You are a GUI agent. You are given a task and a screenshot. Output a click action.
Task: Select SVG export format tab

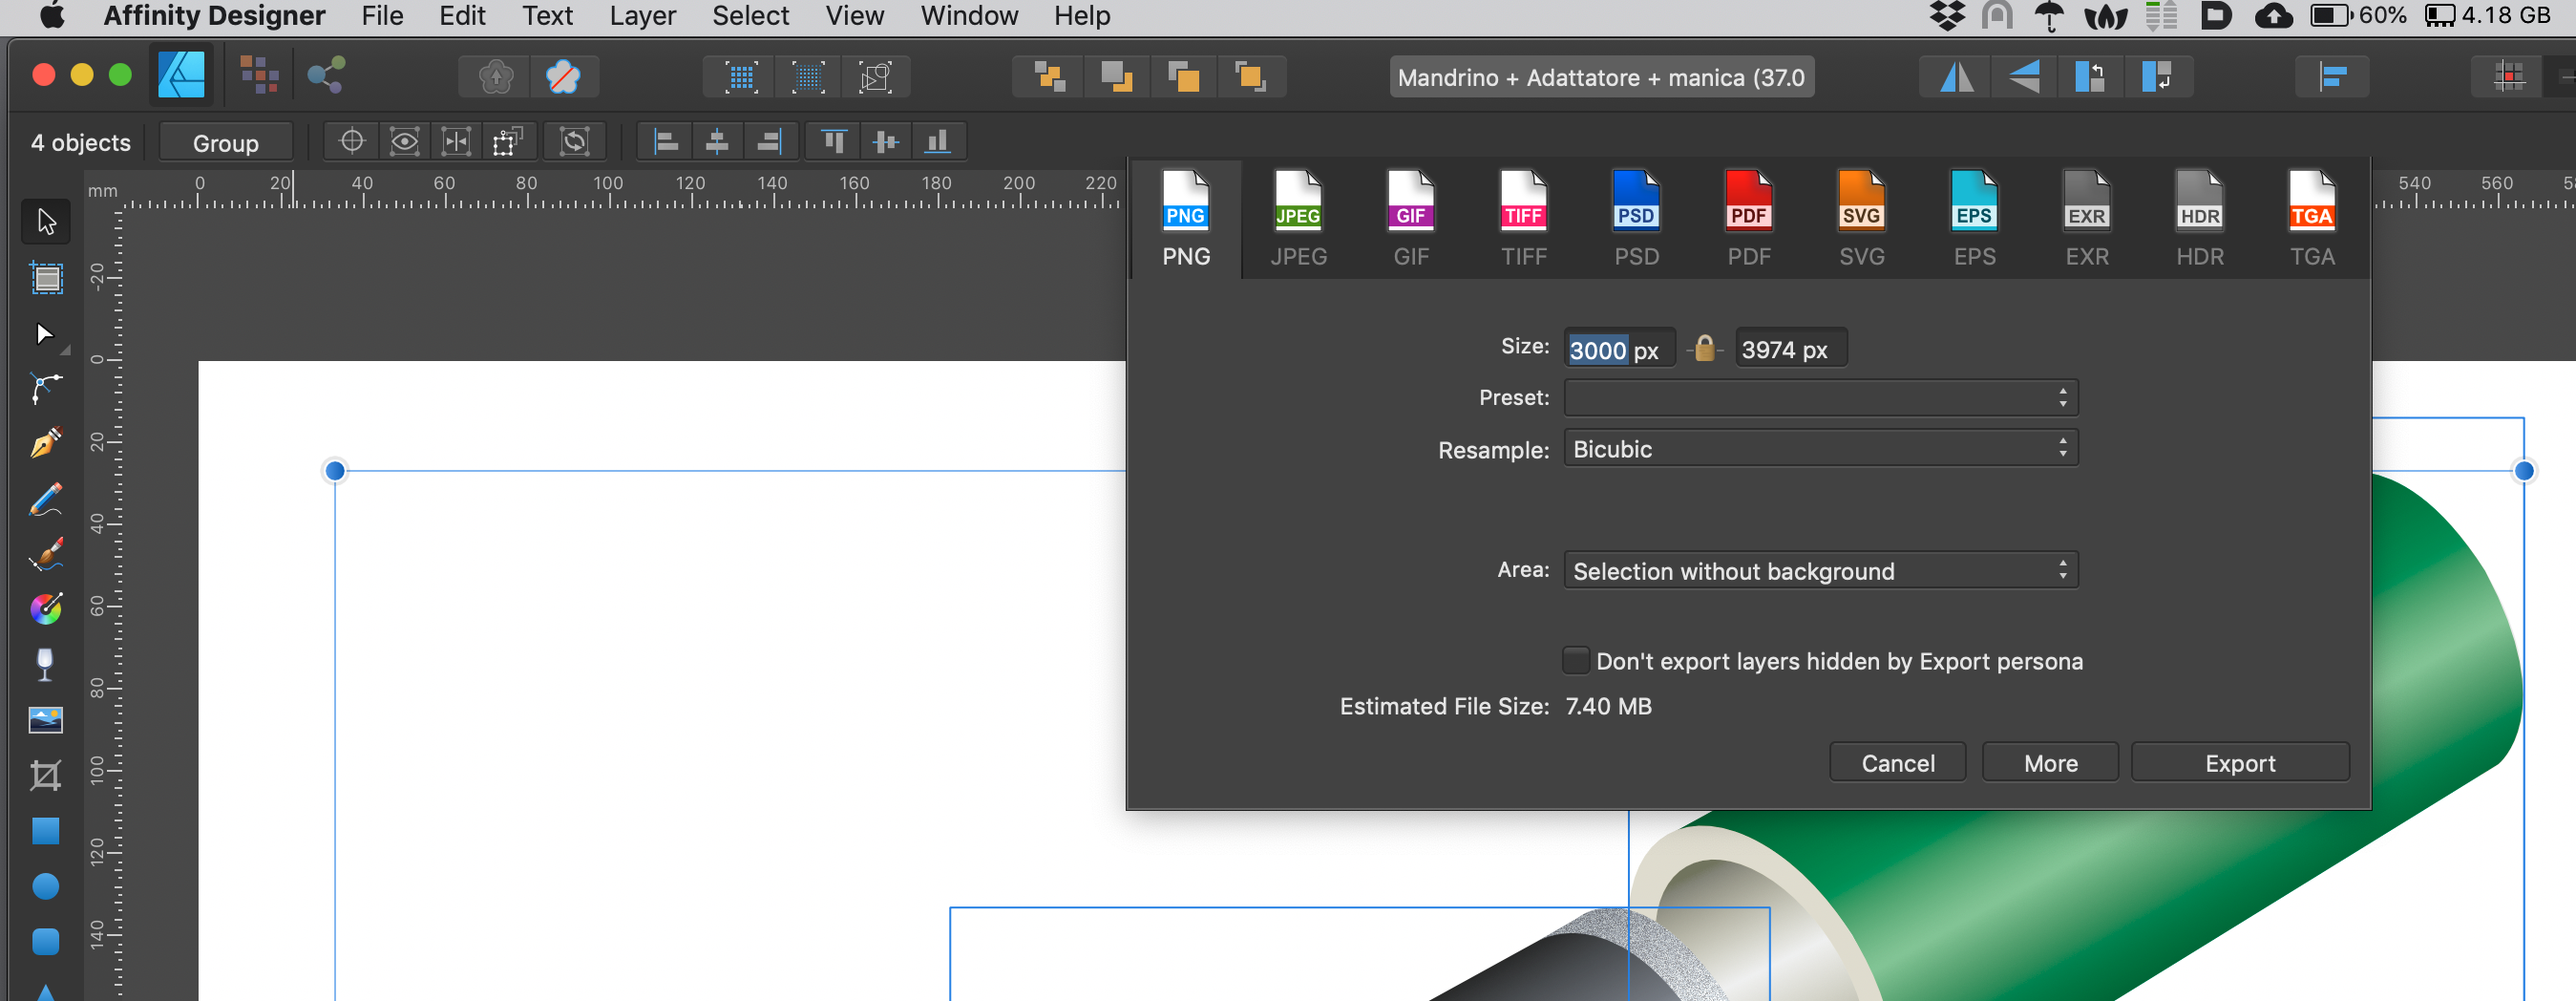click(x=1861, y=220)
